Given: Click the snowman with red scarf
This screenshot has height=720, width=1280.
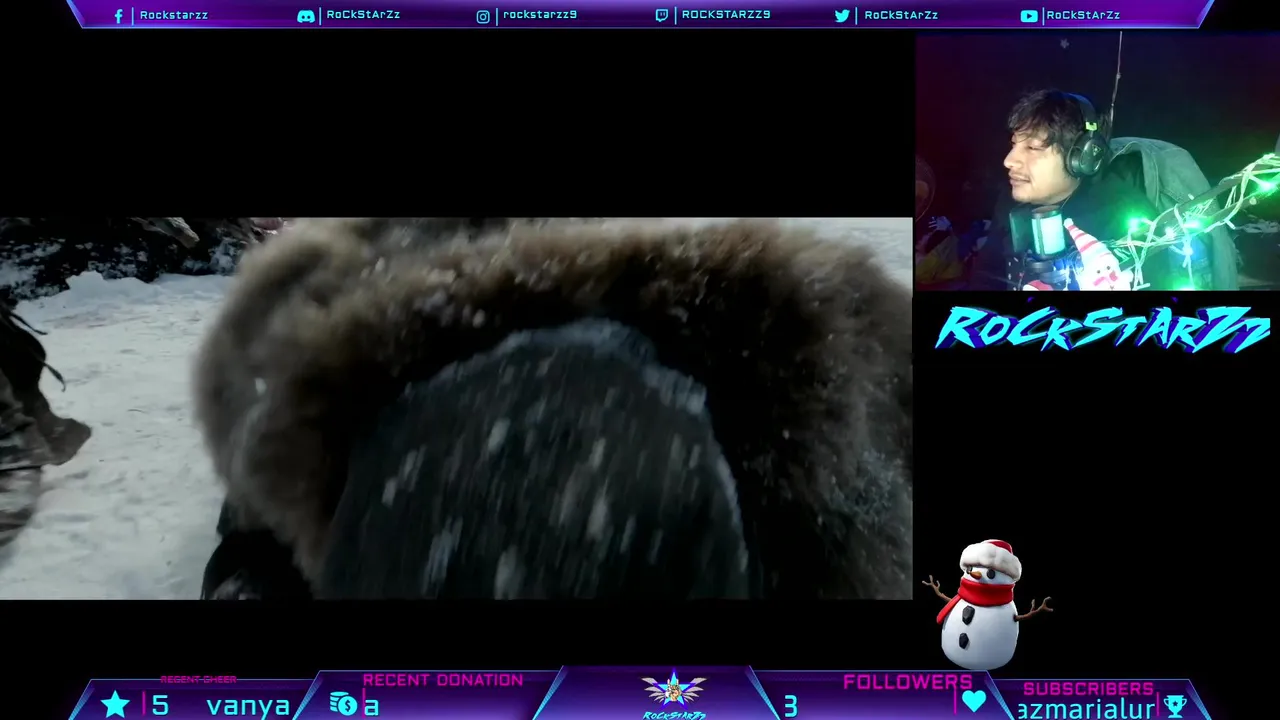Looking at the screenshot, I should 986,604.
